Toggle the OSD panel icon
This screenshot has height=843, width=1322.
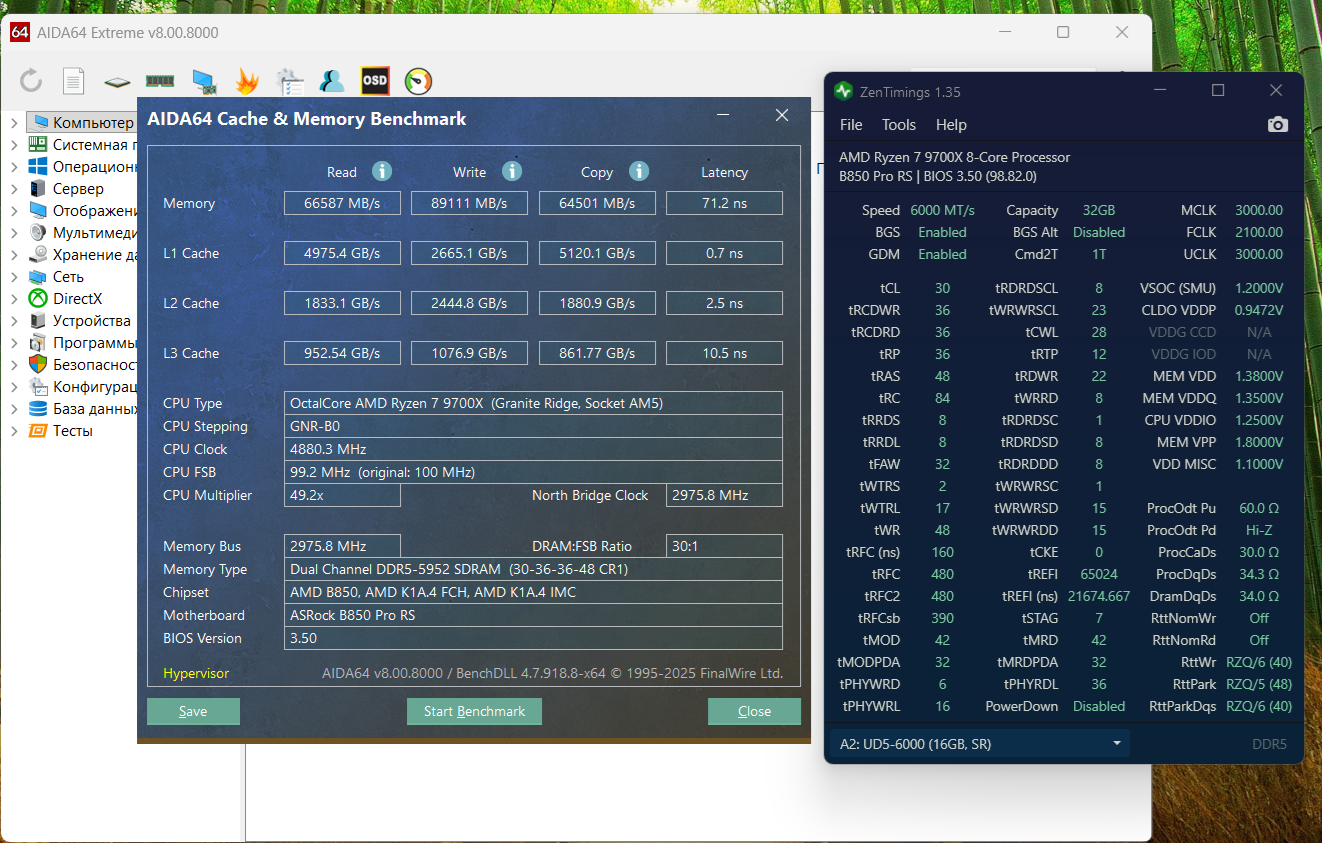coord(375,80)
